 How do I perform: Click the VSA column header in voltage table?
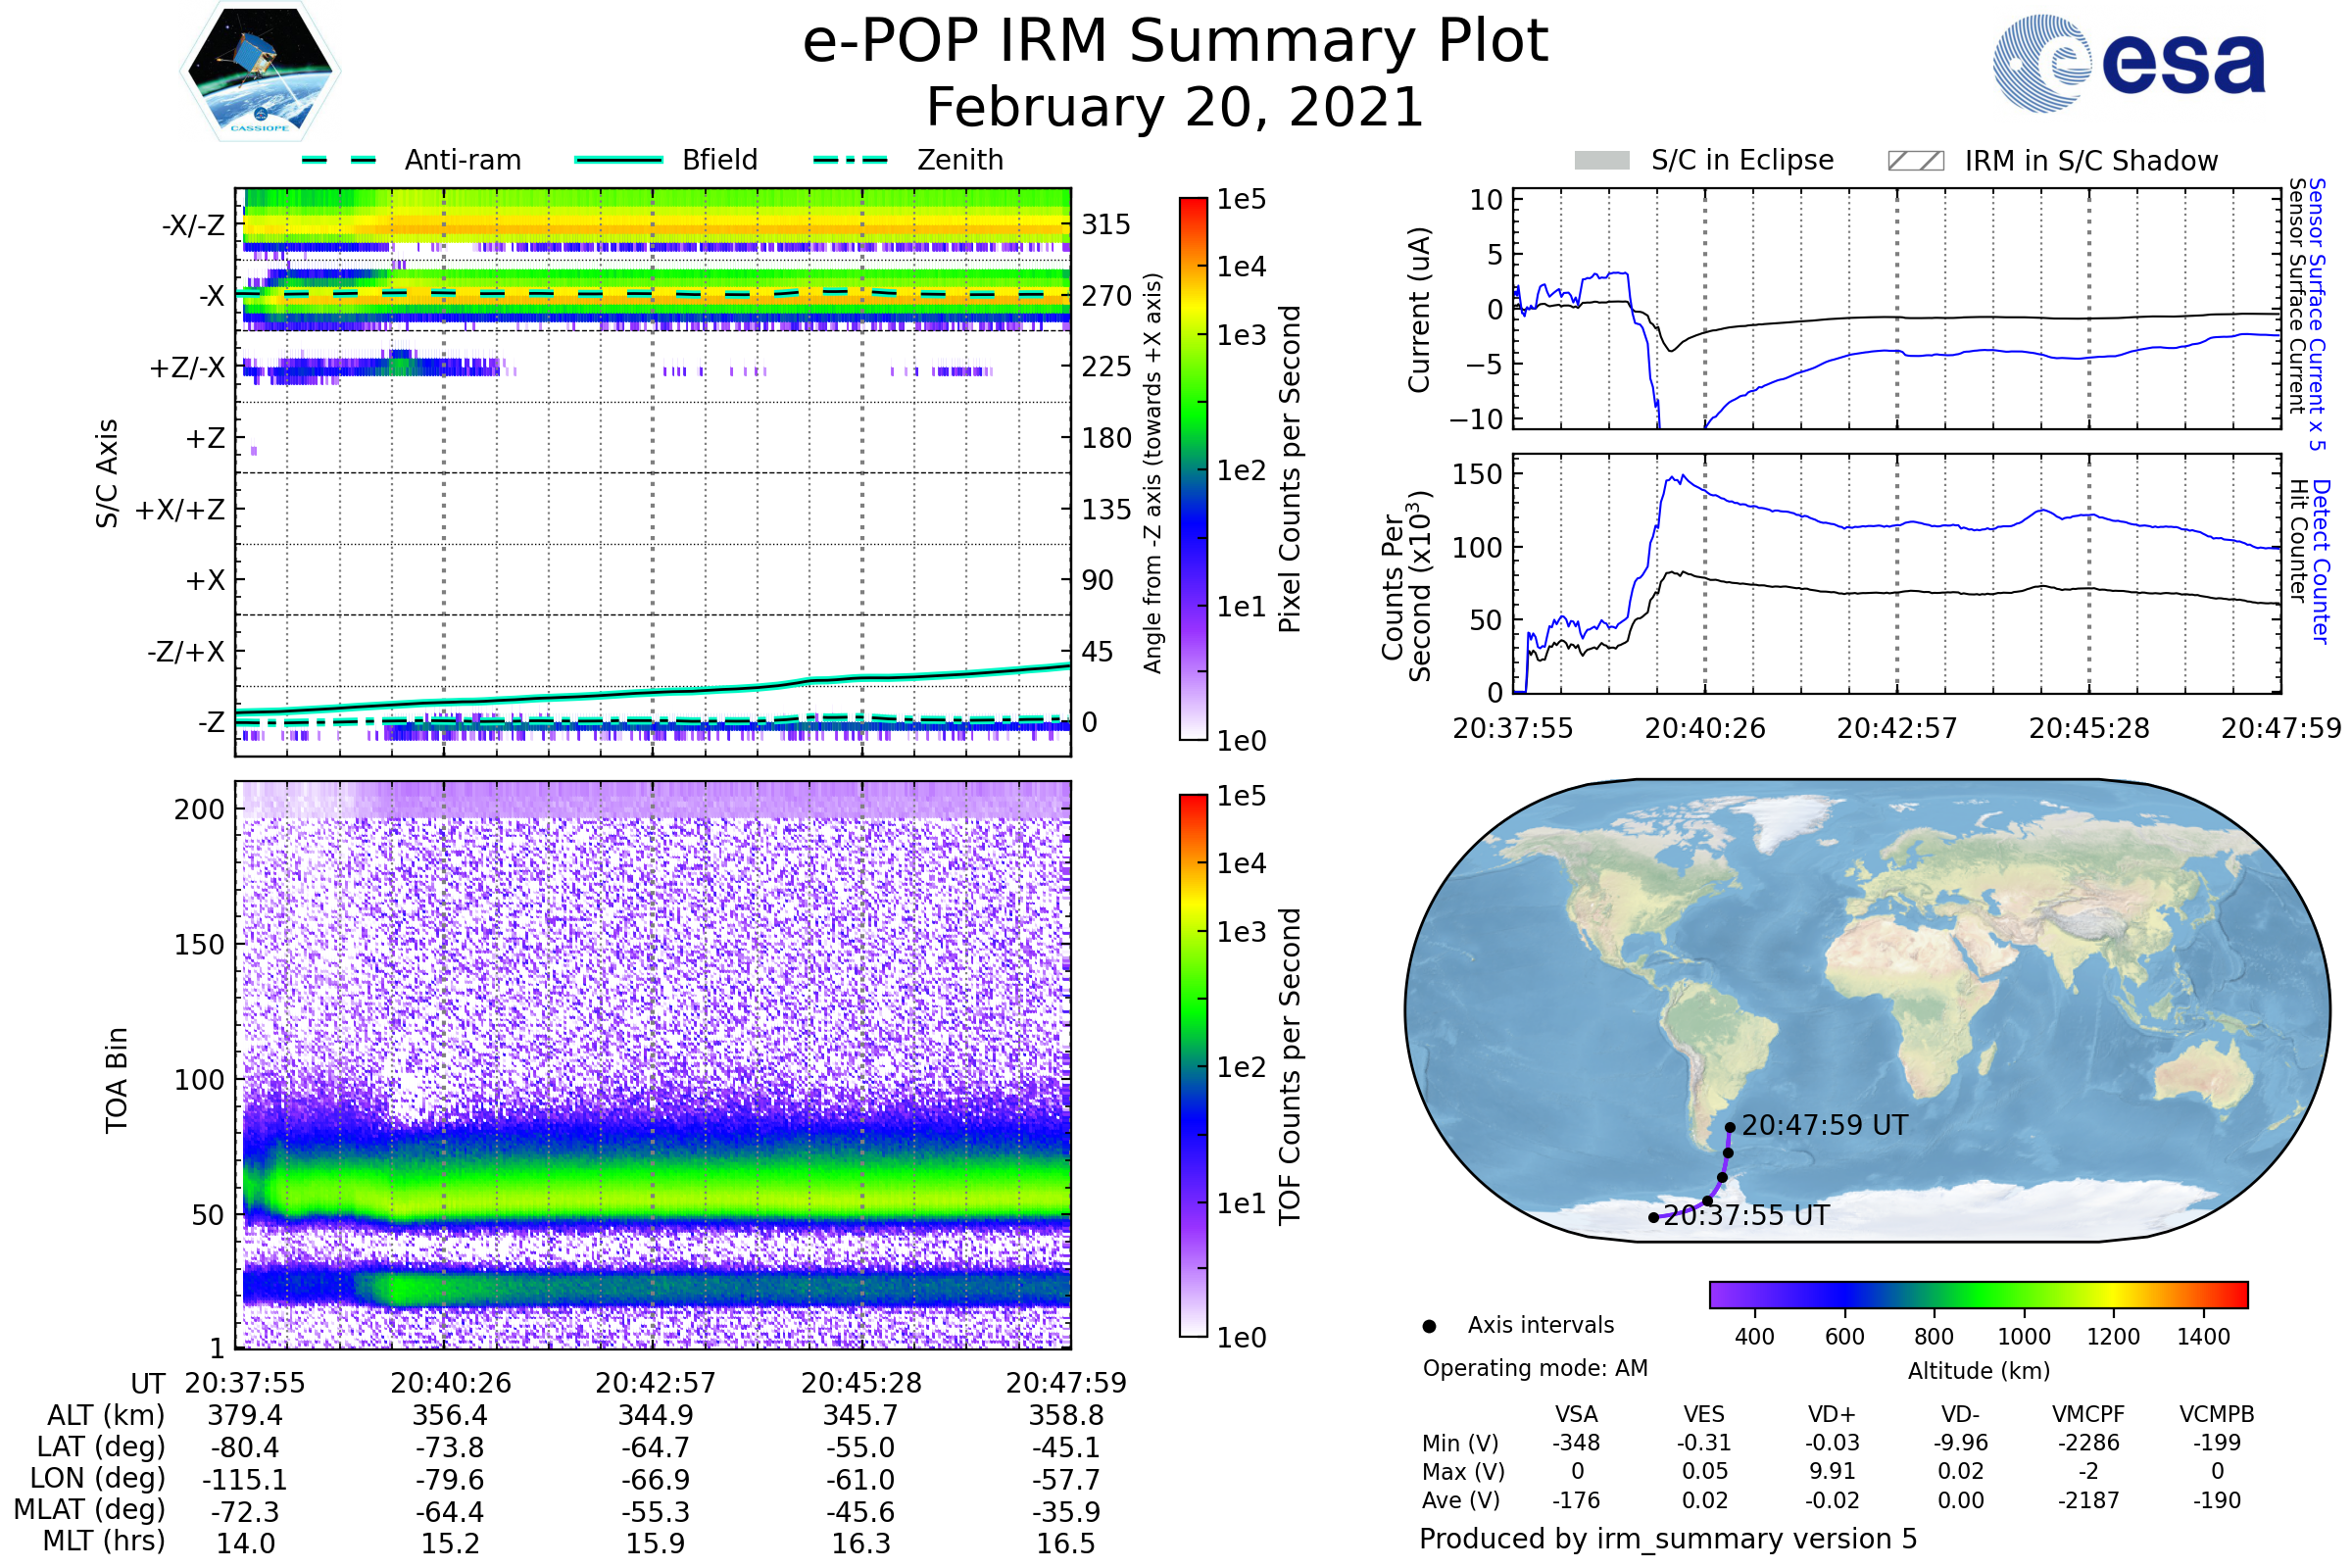pos(1576,1414)
